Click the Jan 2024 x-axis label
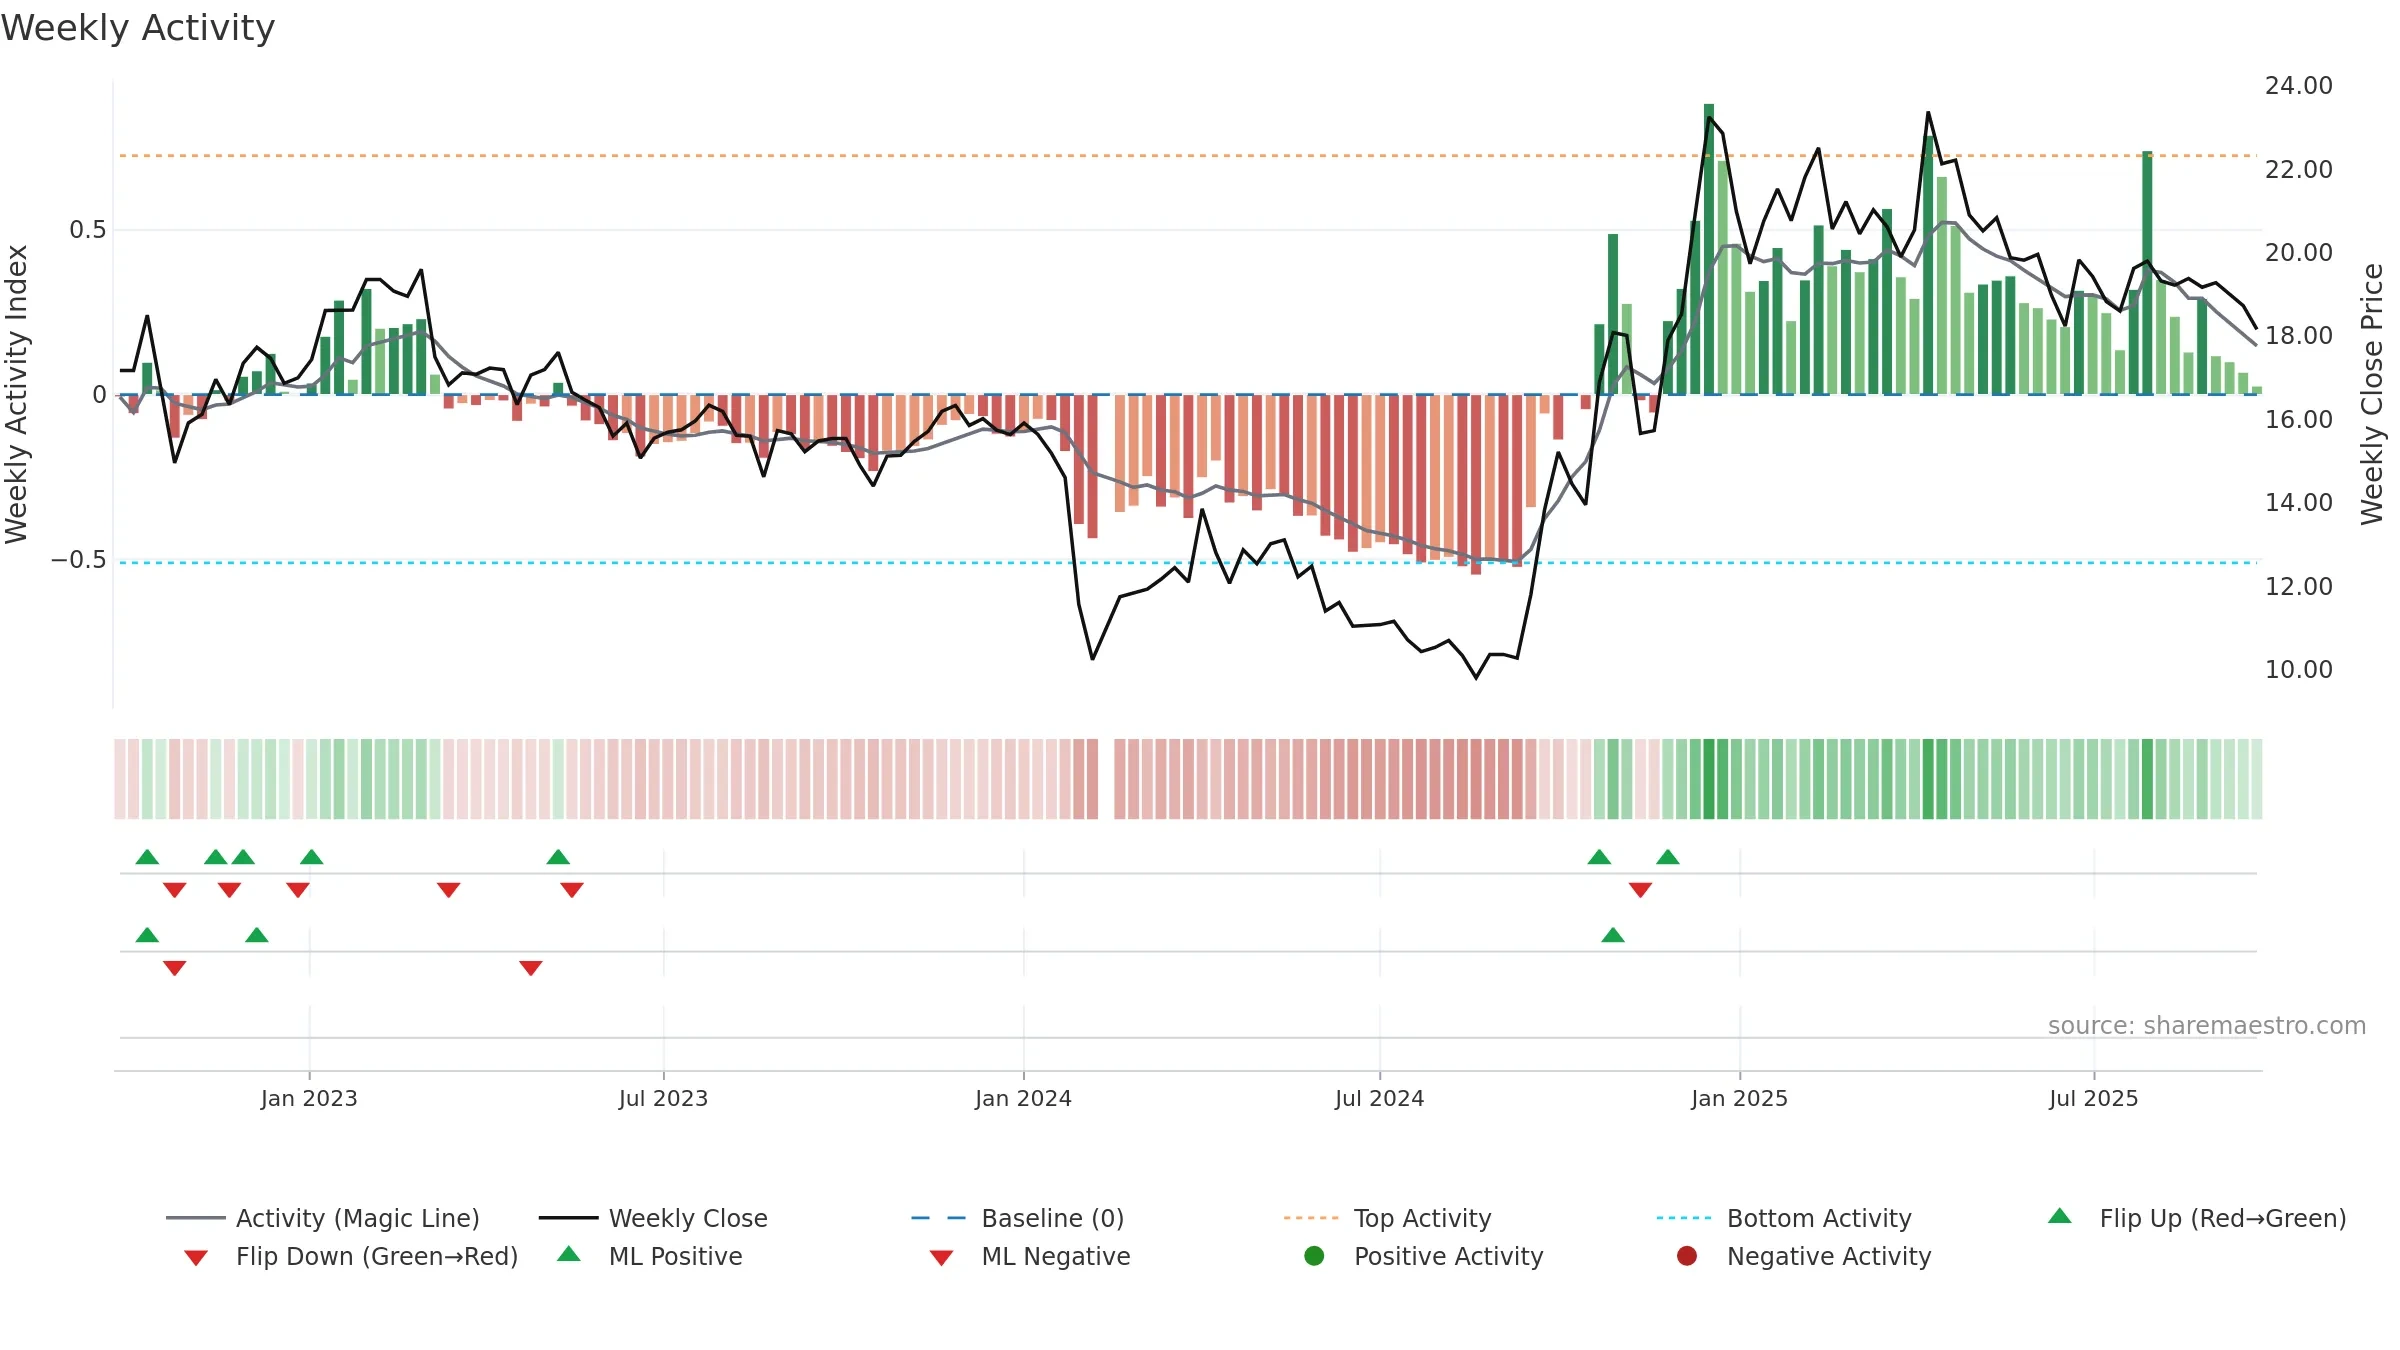The image size is (2400, 1350). pos(1023,1098)
